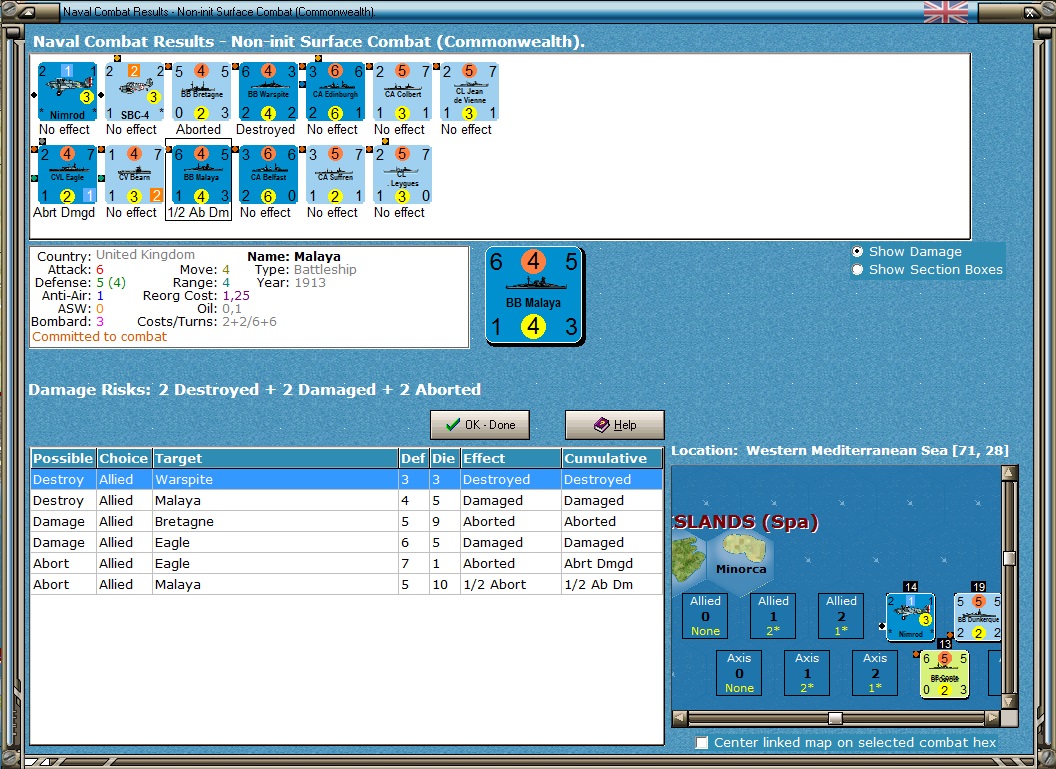This screenshot has height=769, width=1056.
Task: Click the map horizontal scrollbar left arrow
Action: point(680,718)
